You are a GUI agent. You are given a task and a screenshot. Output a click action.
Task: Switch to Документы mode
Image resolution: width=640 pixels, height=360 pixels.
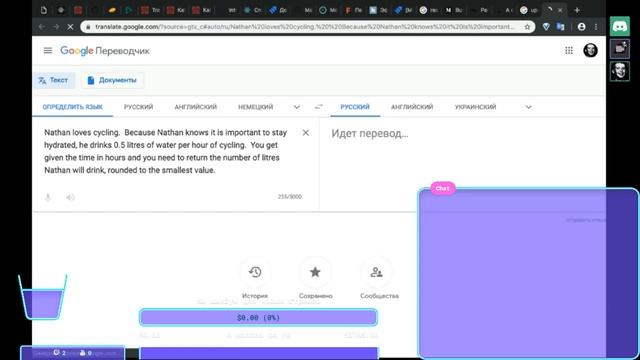tap(112, 80)
